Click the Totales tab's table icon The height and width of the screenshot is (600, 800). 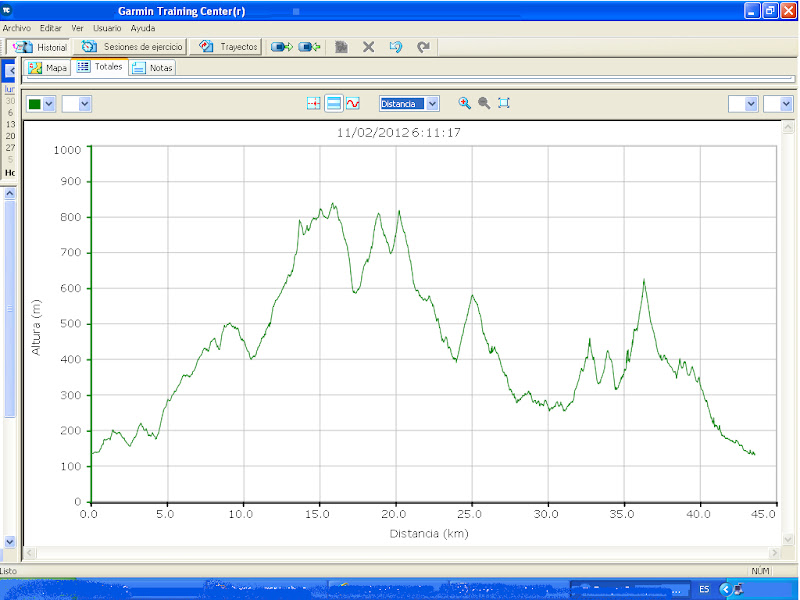coord(83,66)
